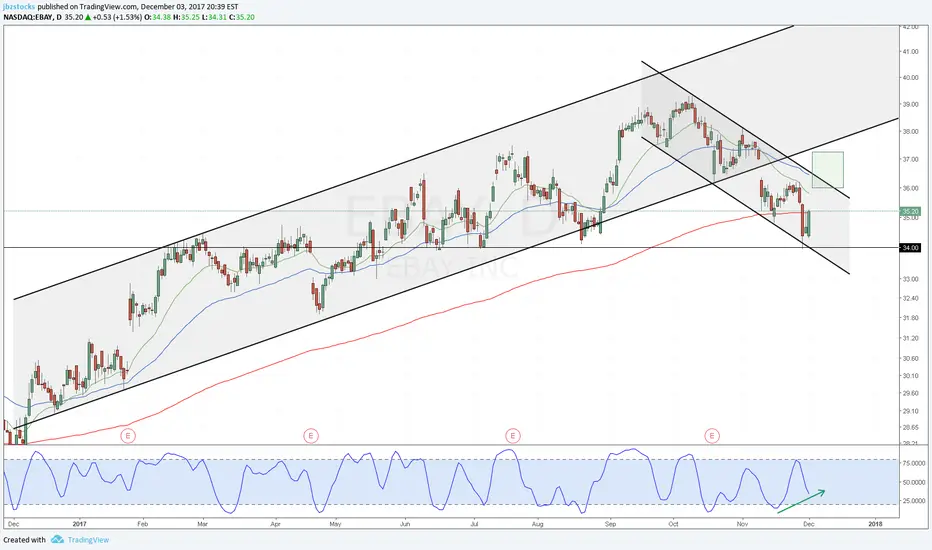Click the low value L:34.31

coord(214,17)
